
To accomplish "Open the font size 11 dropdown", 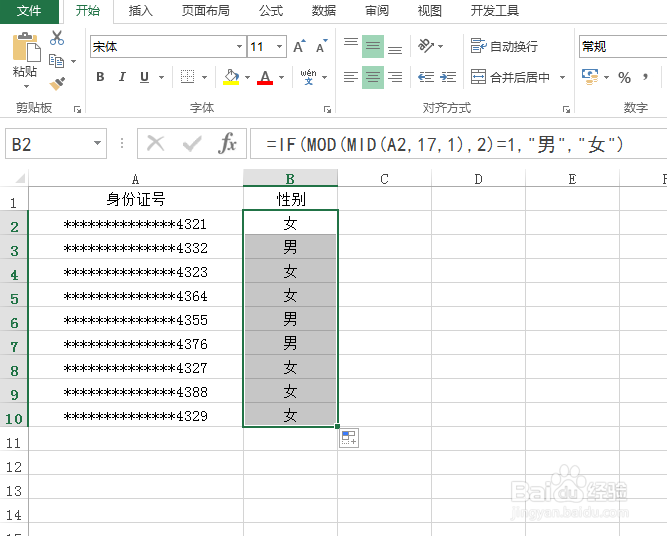I will (x=279, y=46).
